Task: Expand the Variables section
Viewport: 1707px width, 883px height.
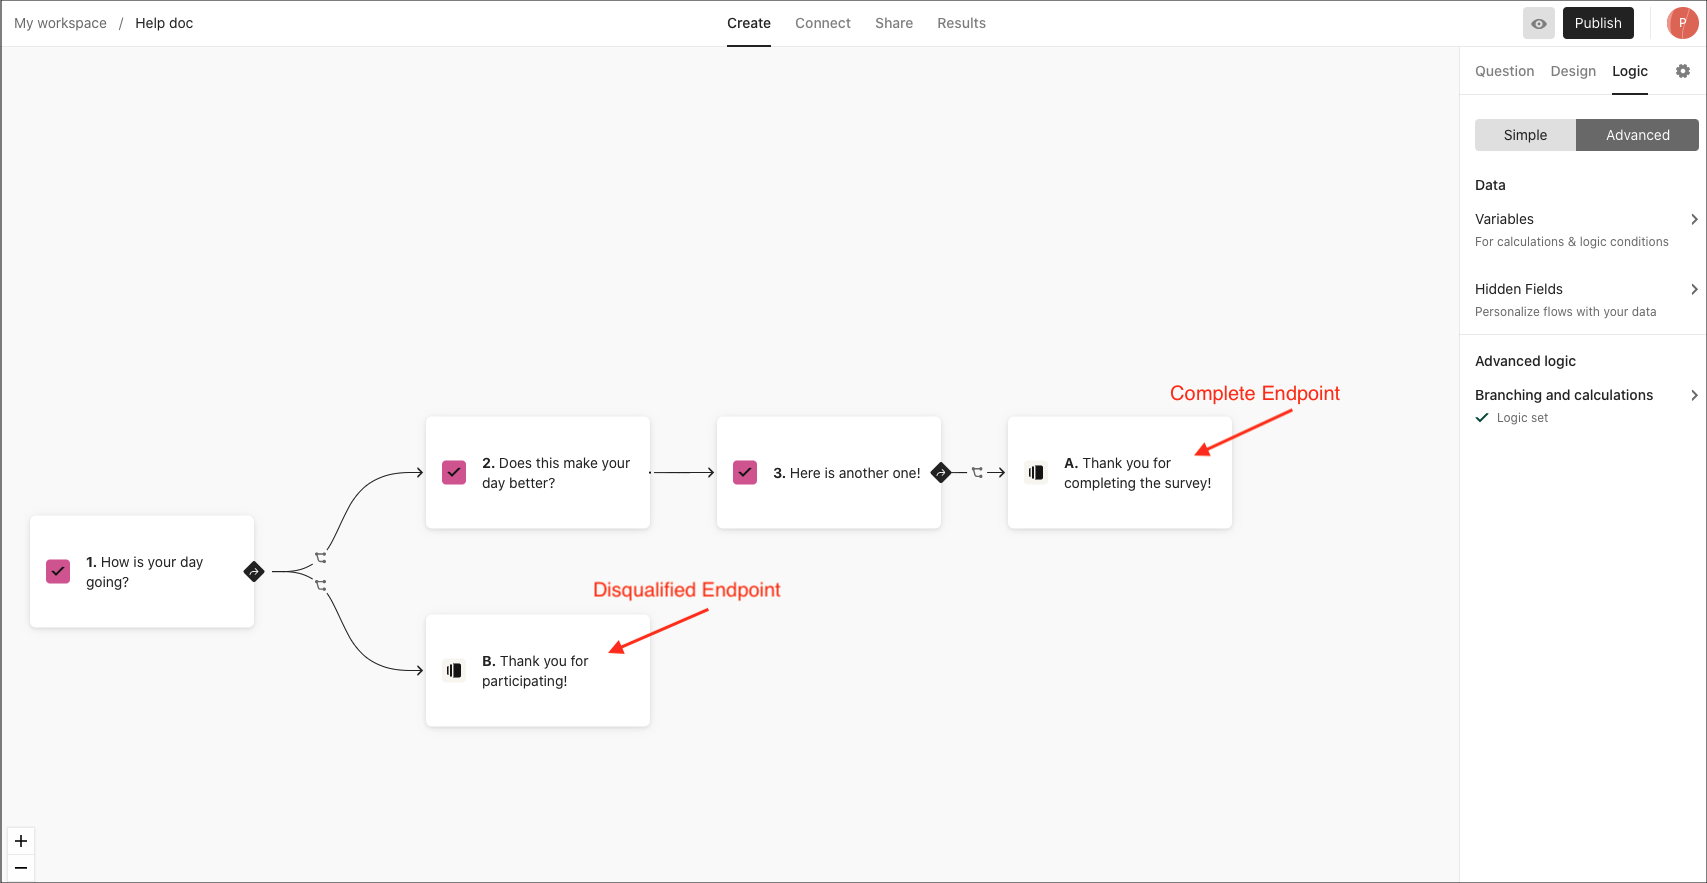Action: pos(1586,229)
